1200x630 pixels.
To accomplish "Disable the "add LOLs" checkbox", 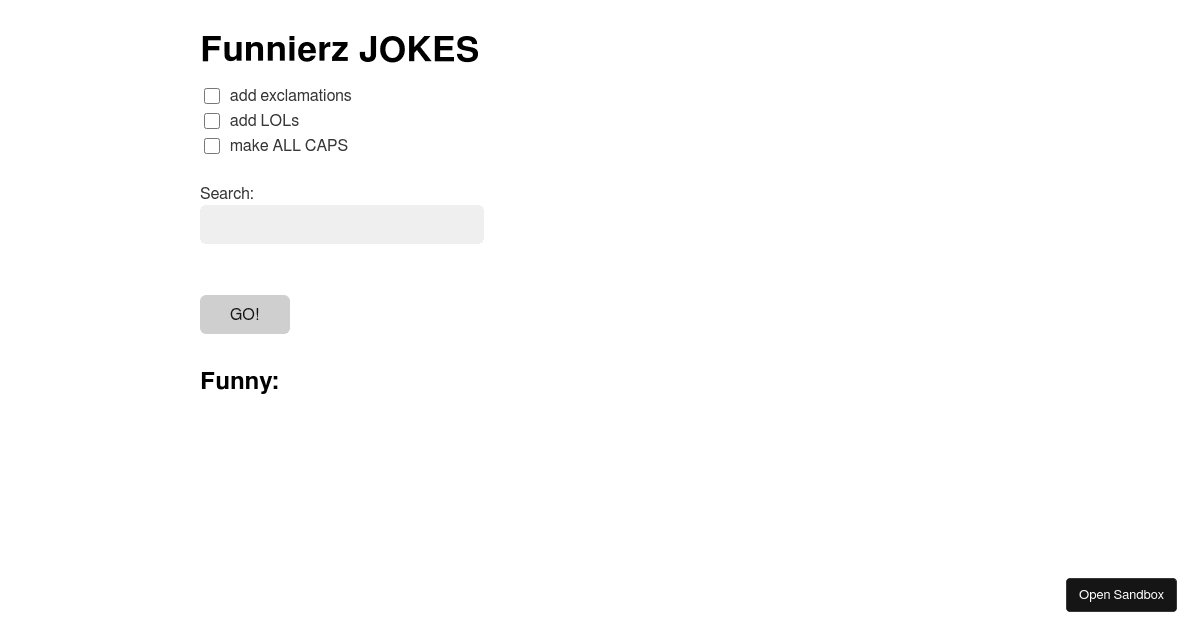I will coord(212,121).
